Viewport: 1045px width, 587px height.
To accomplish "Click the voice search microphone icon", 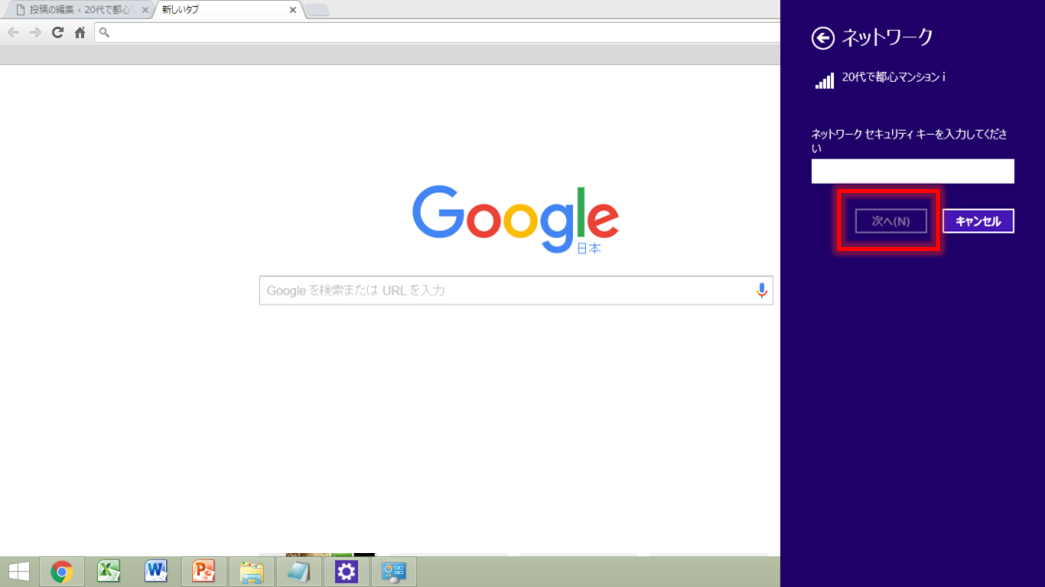I will click(x=761, y=290).
